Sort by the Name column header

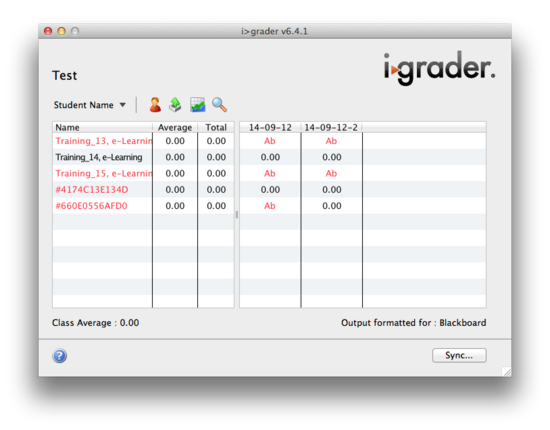(102, 127)
